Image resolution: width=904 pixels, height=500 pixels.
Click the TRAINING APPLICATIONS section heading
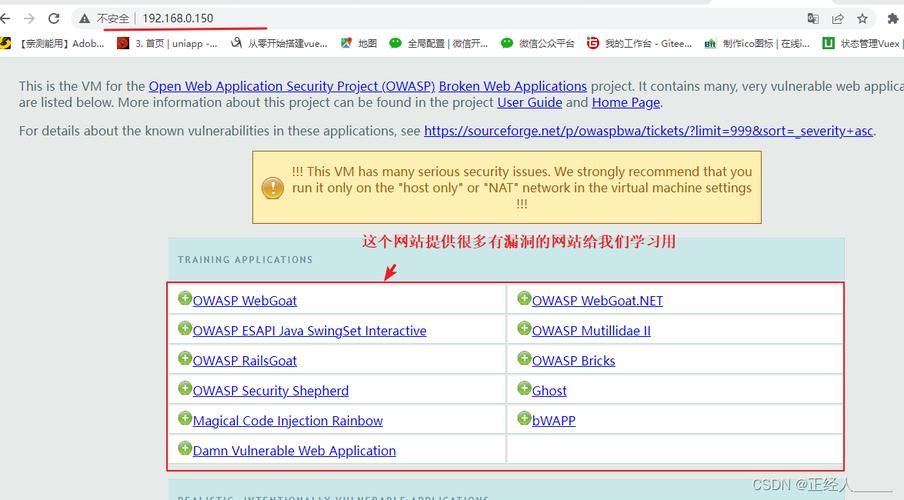point(245,260)
